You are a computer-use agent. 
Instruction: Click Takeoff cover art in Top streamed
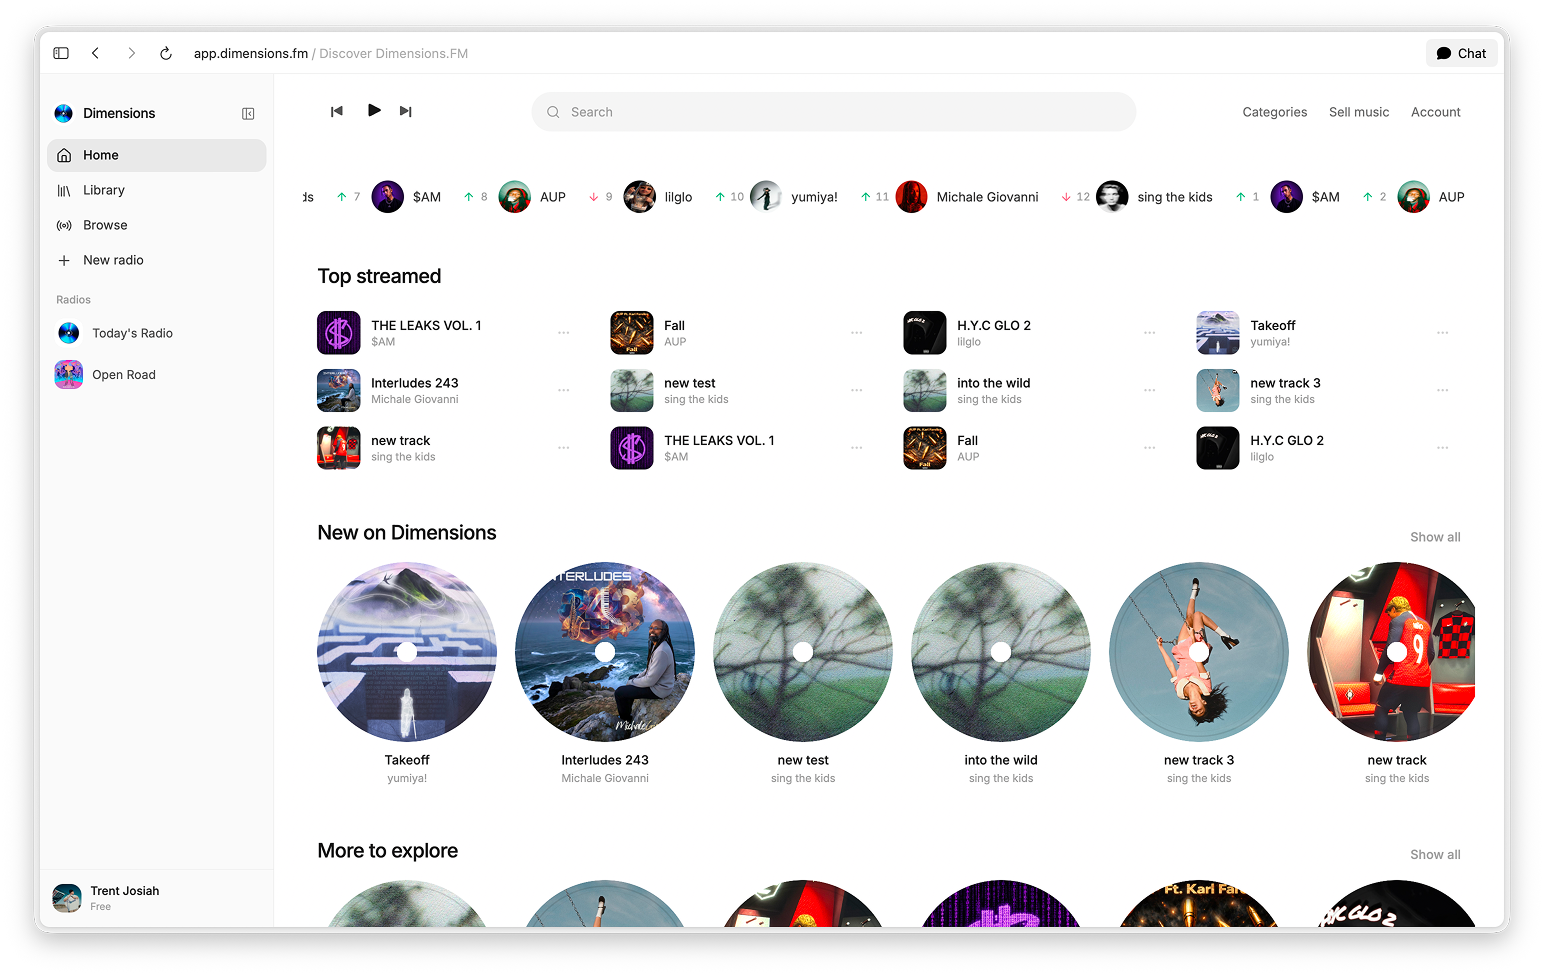[x=1218, y=333]
